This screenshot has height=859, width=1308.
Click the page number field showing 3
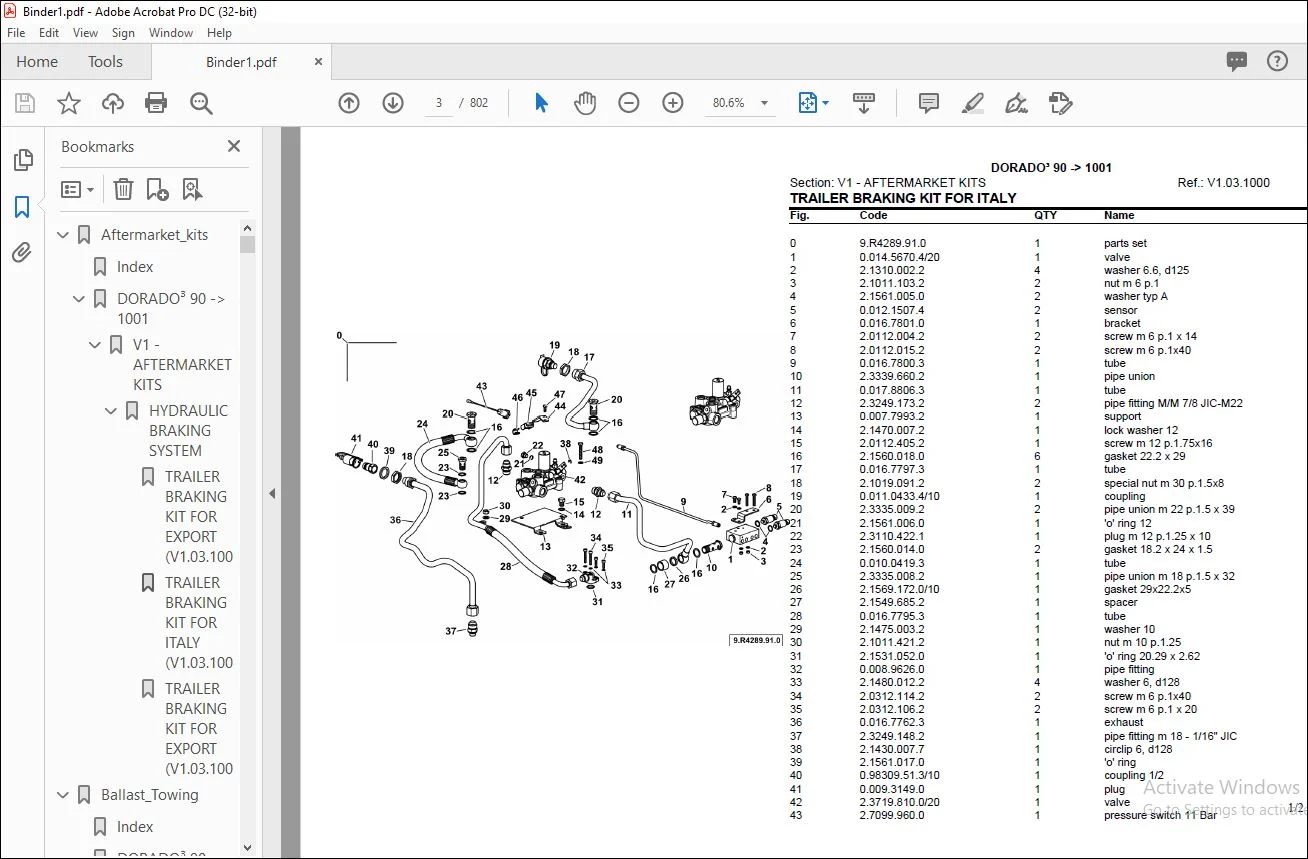click(439, 103)
